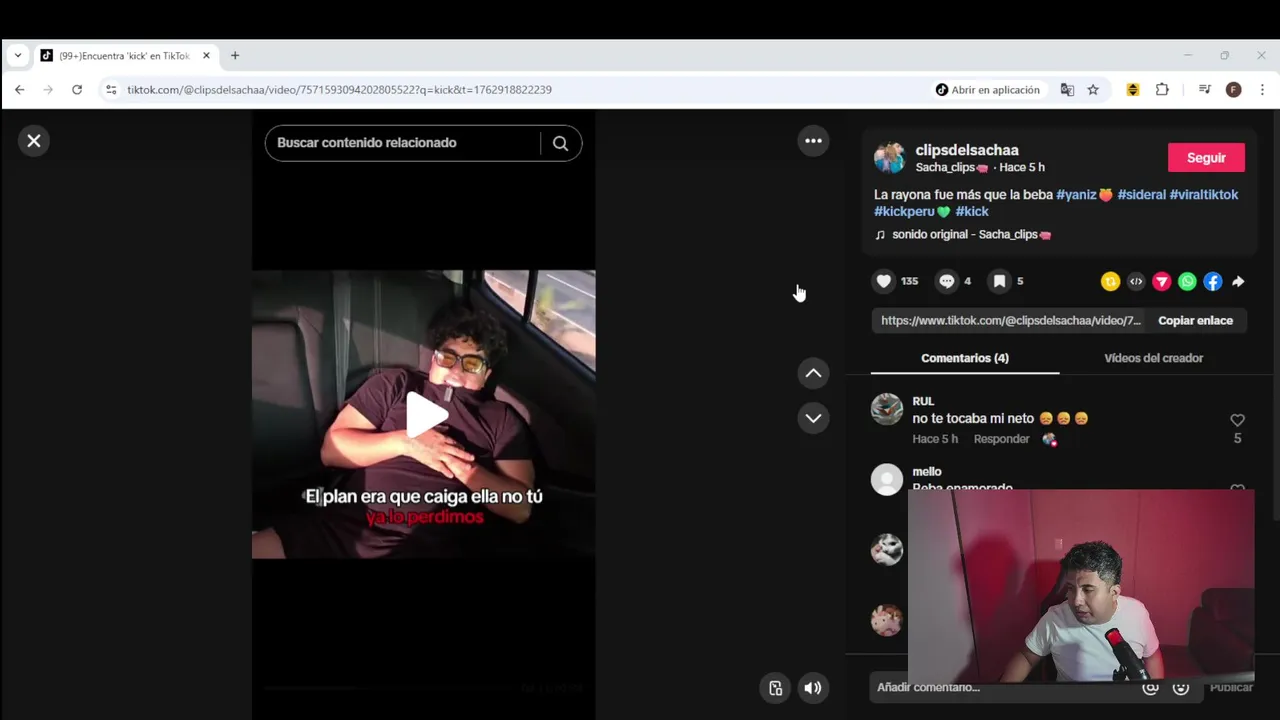Save video with bookmark icon
Viewport: 1280px width, 720px height.
tap(999, 281)
